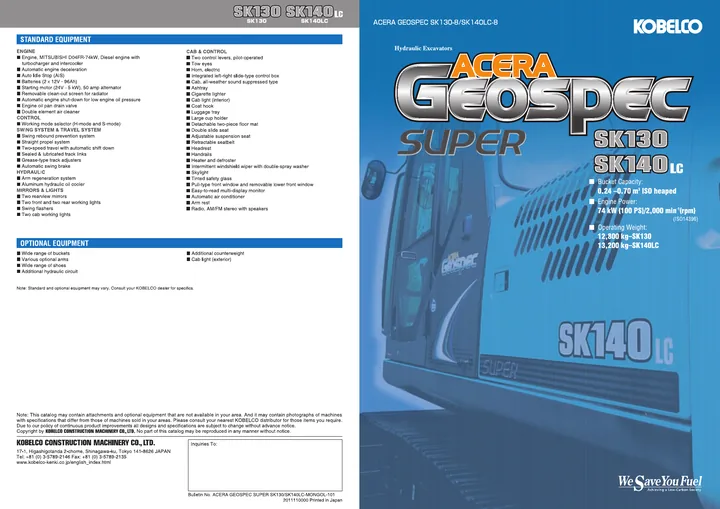Click 'Two cab working lights' list item
Screen dimensions: 720x509
pos(46,215)
